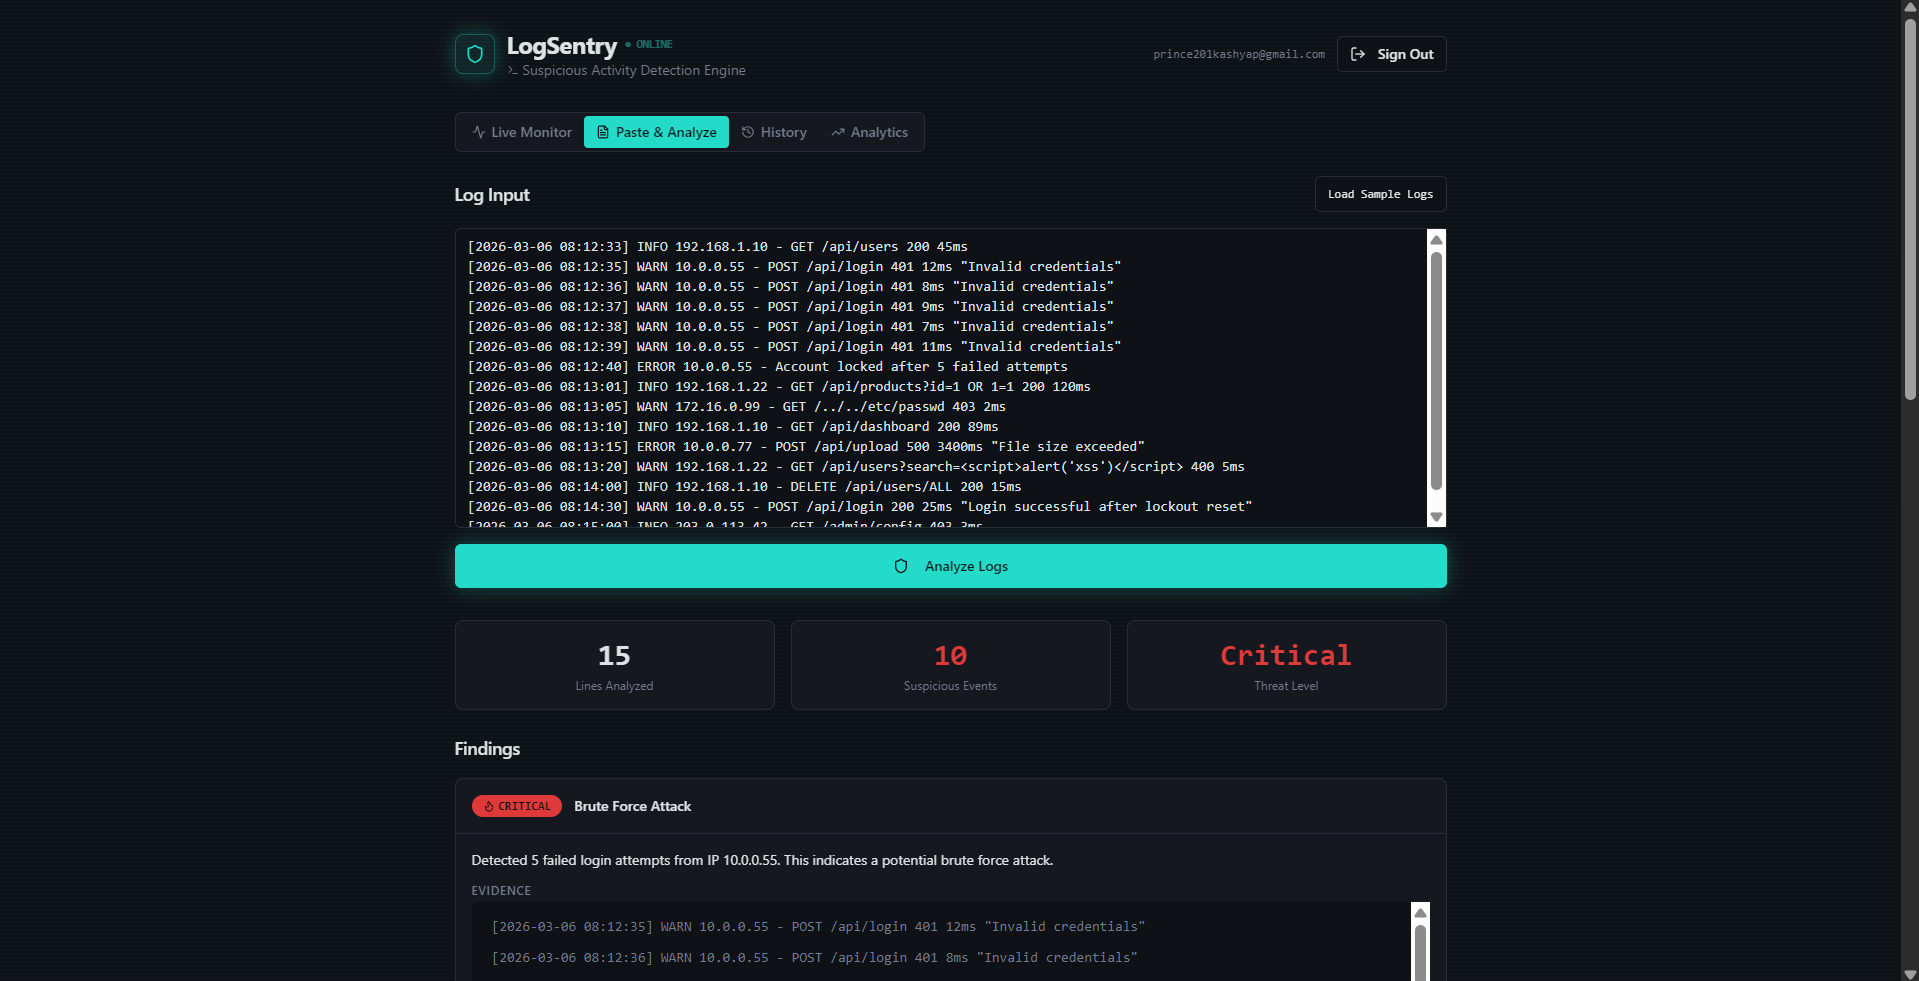Screen dimensions: 1919x981
Task: Click the EVIDENCE label
Action: click(501, 891)
